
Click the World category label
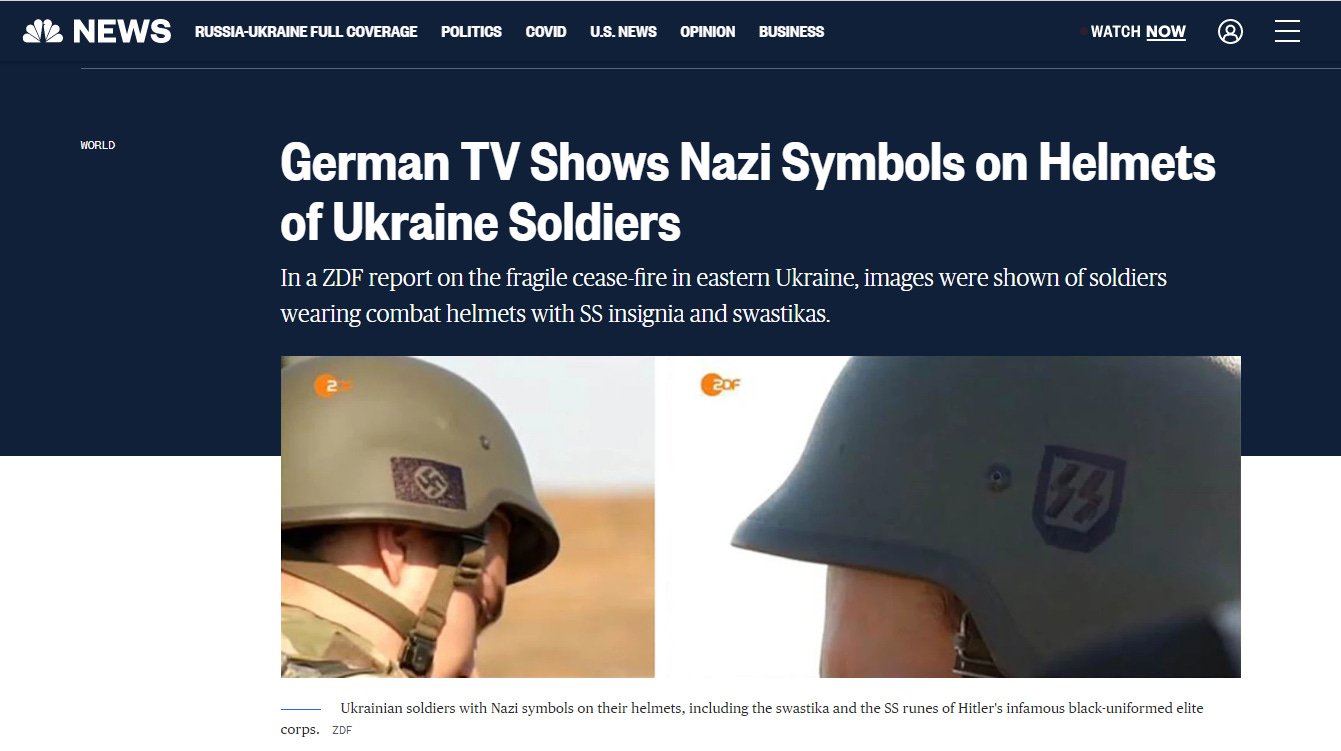(x=98, y=146)
